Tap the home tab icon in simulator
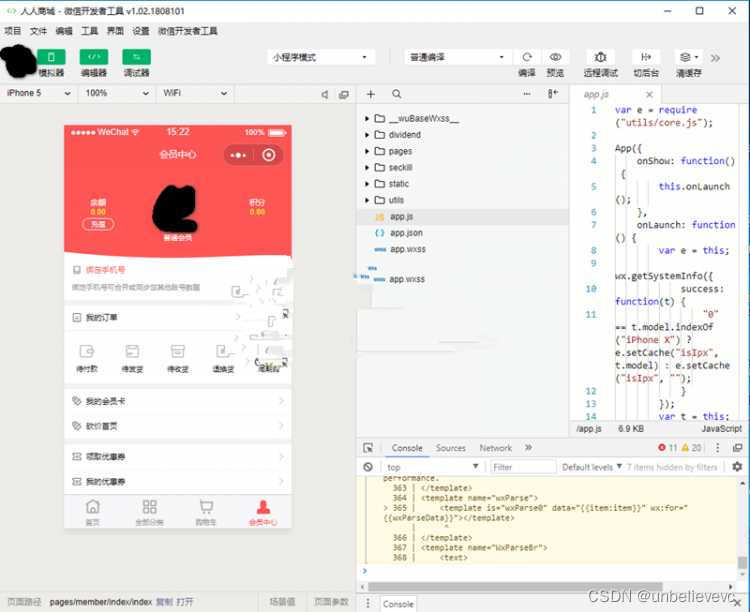750x612 pixels. (93, 512)
